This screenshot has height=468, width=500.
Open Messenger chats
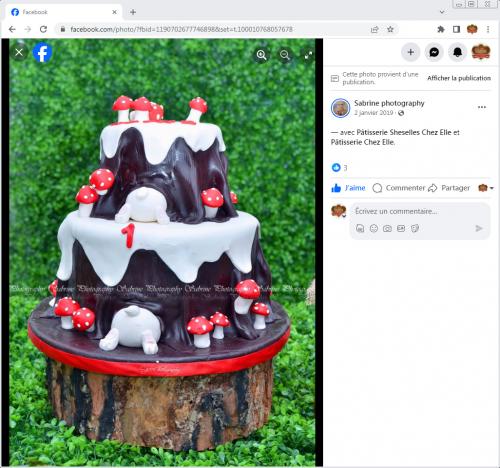tap(434, 52)
